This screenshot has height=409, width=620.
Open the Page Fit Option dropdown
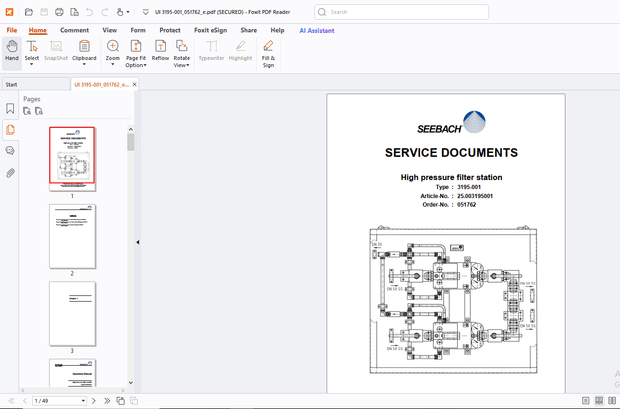pos(136,66)
